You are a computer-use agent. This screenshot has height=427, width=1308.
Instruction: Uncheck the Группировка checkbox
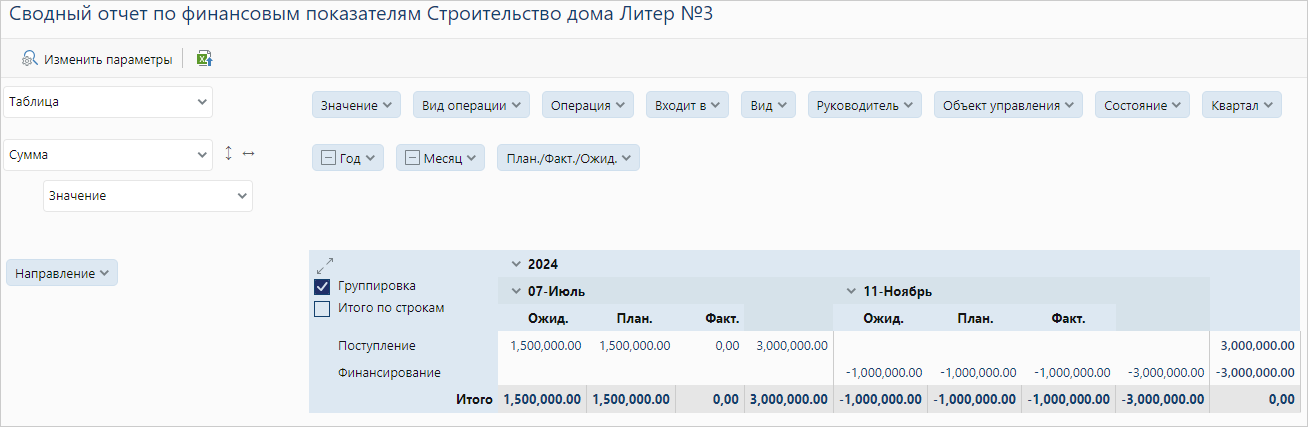click(x=322, y=286)
